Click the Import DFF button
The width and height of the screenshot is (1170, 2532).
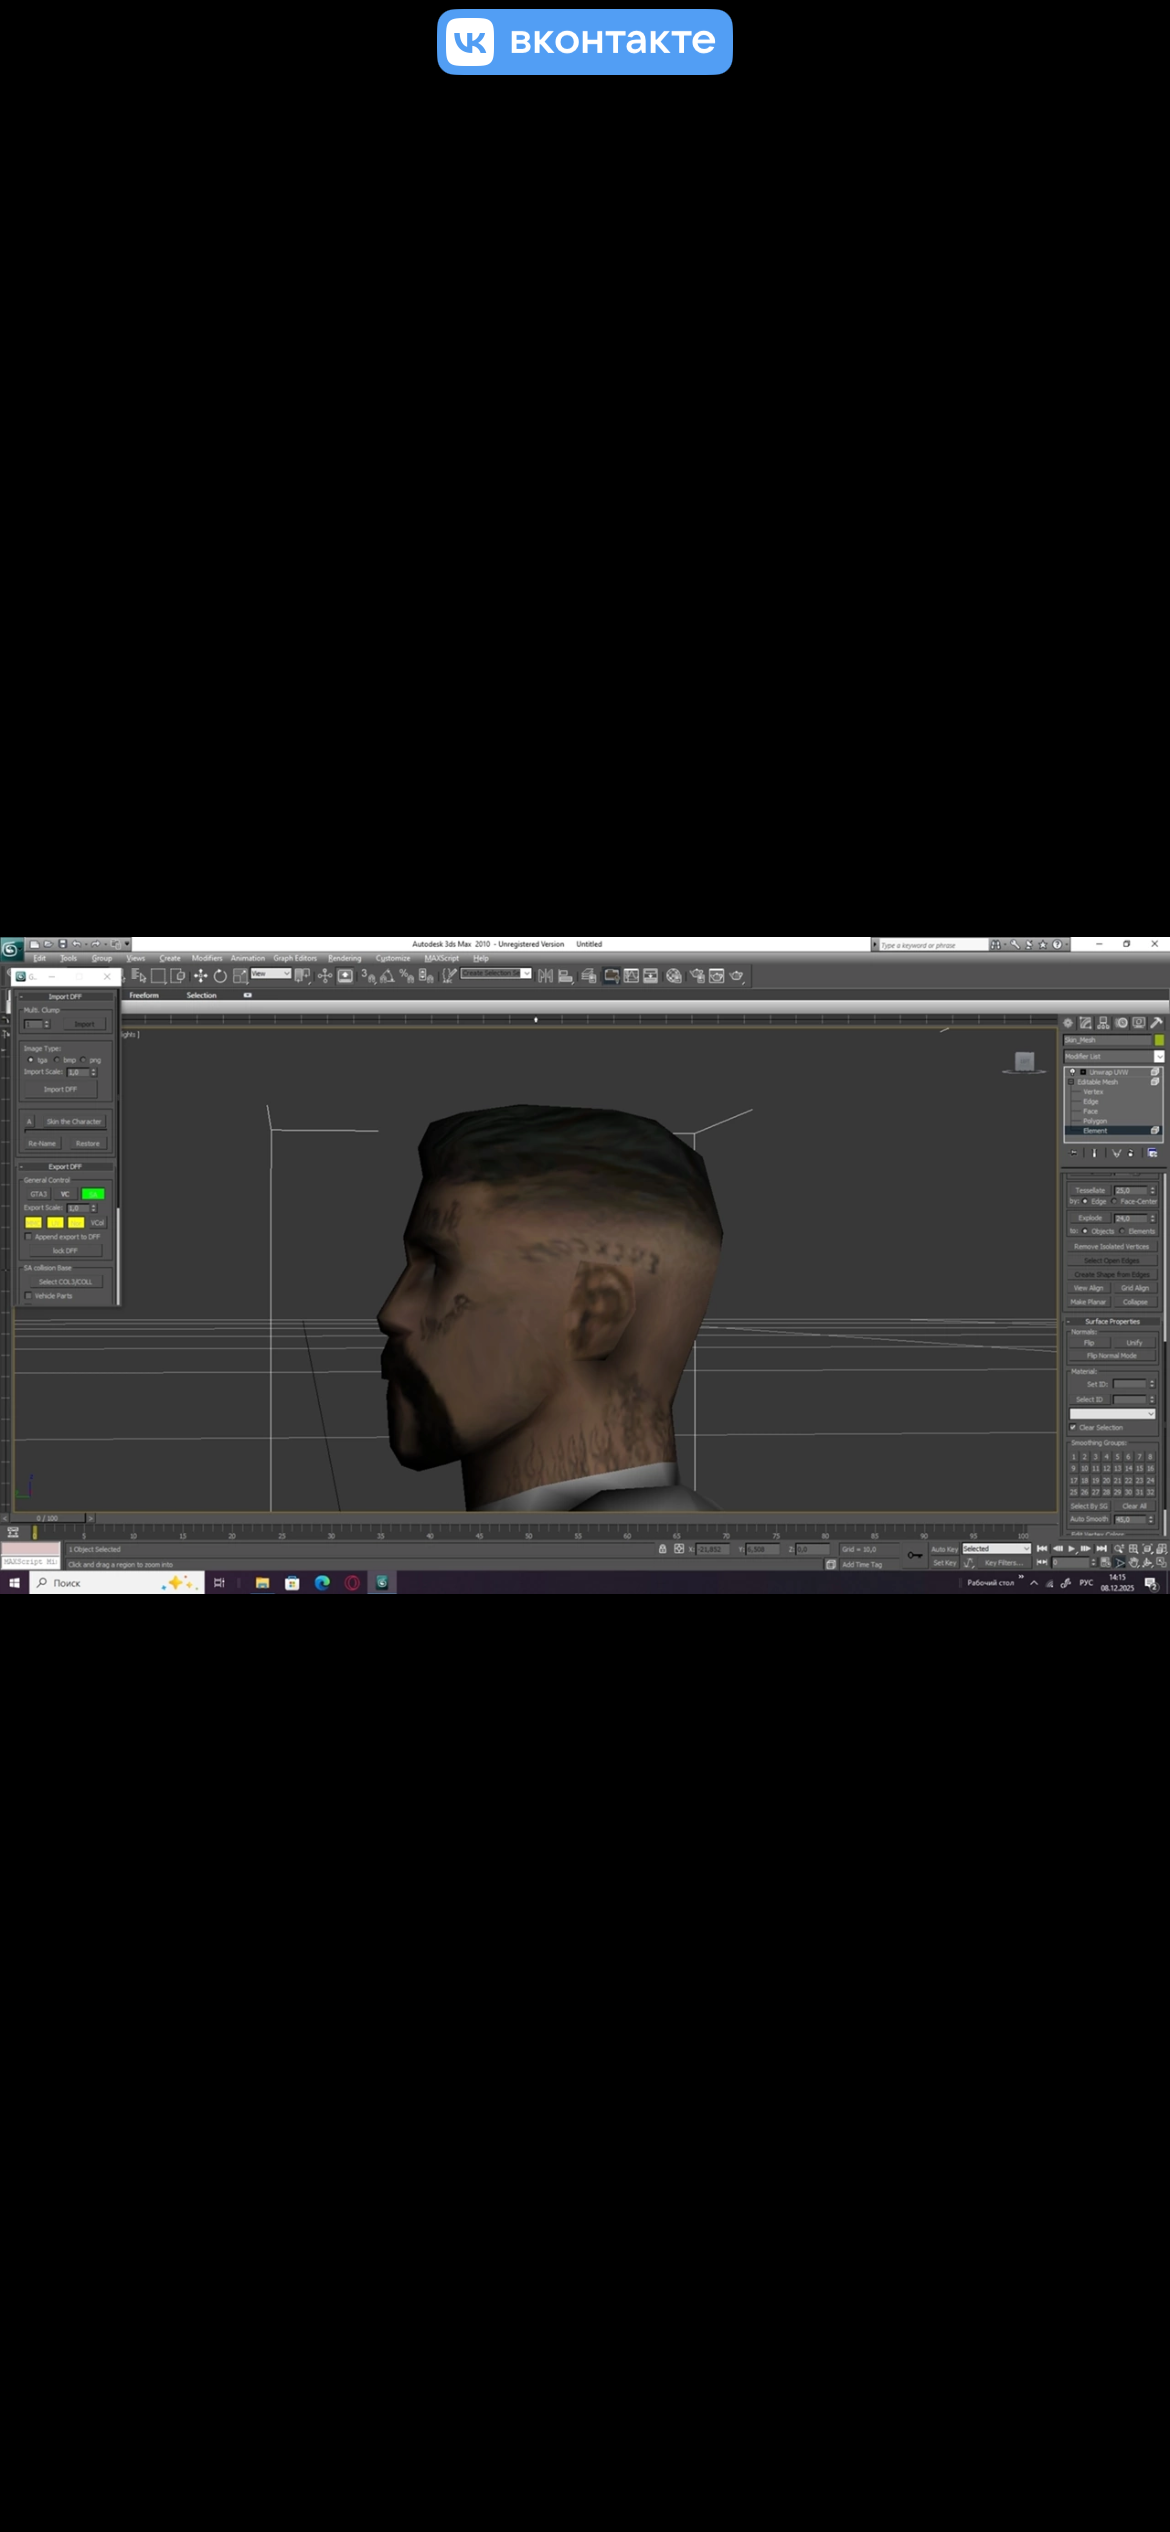(60, 1089)
